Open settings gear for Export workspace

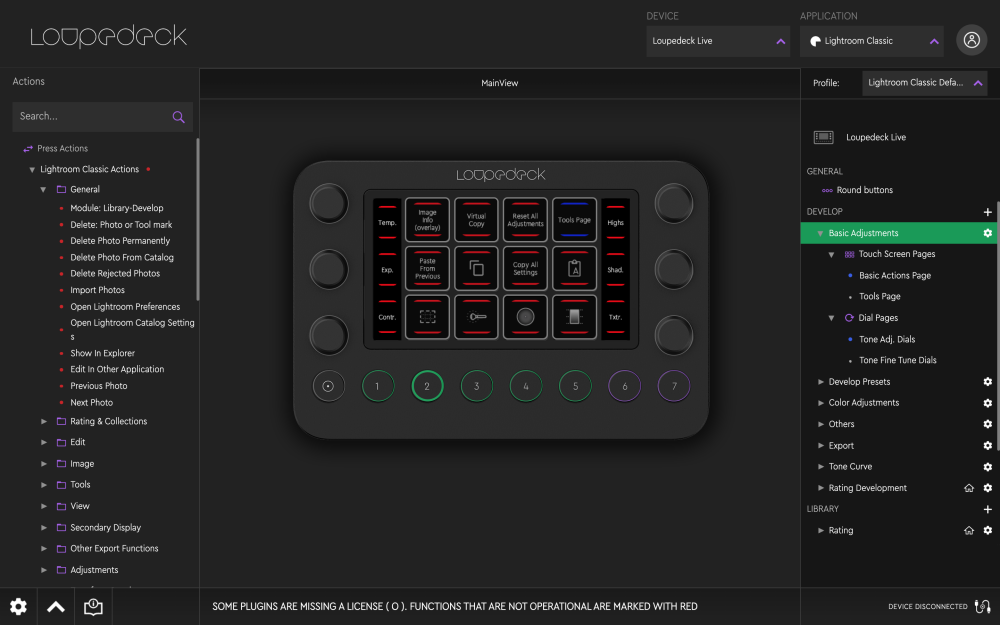[x=987, y=445]
